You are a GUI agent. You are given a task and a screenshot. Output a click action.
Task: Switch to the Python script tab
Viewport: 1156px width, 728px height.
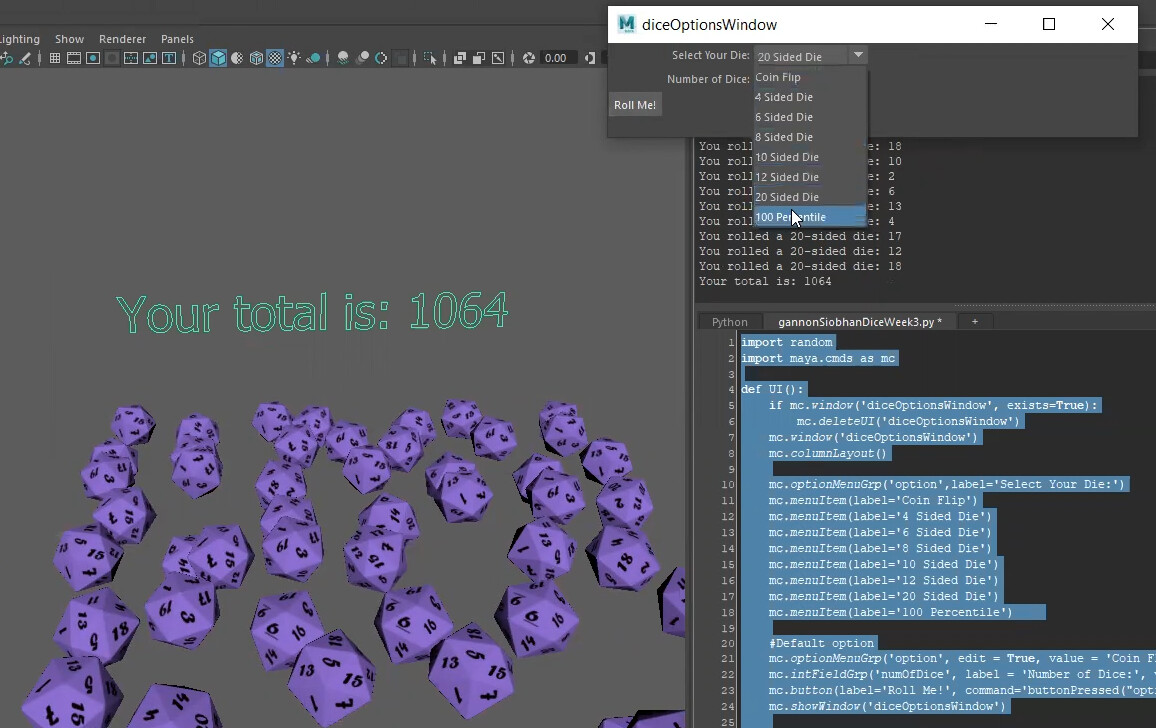(x=729, y=322)
